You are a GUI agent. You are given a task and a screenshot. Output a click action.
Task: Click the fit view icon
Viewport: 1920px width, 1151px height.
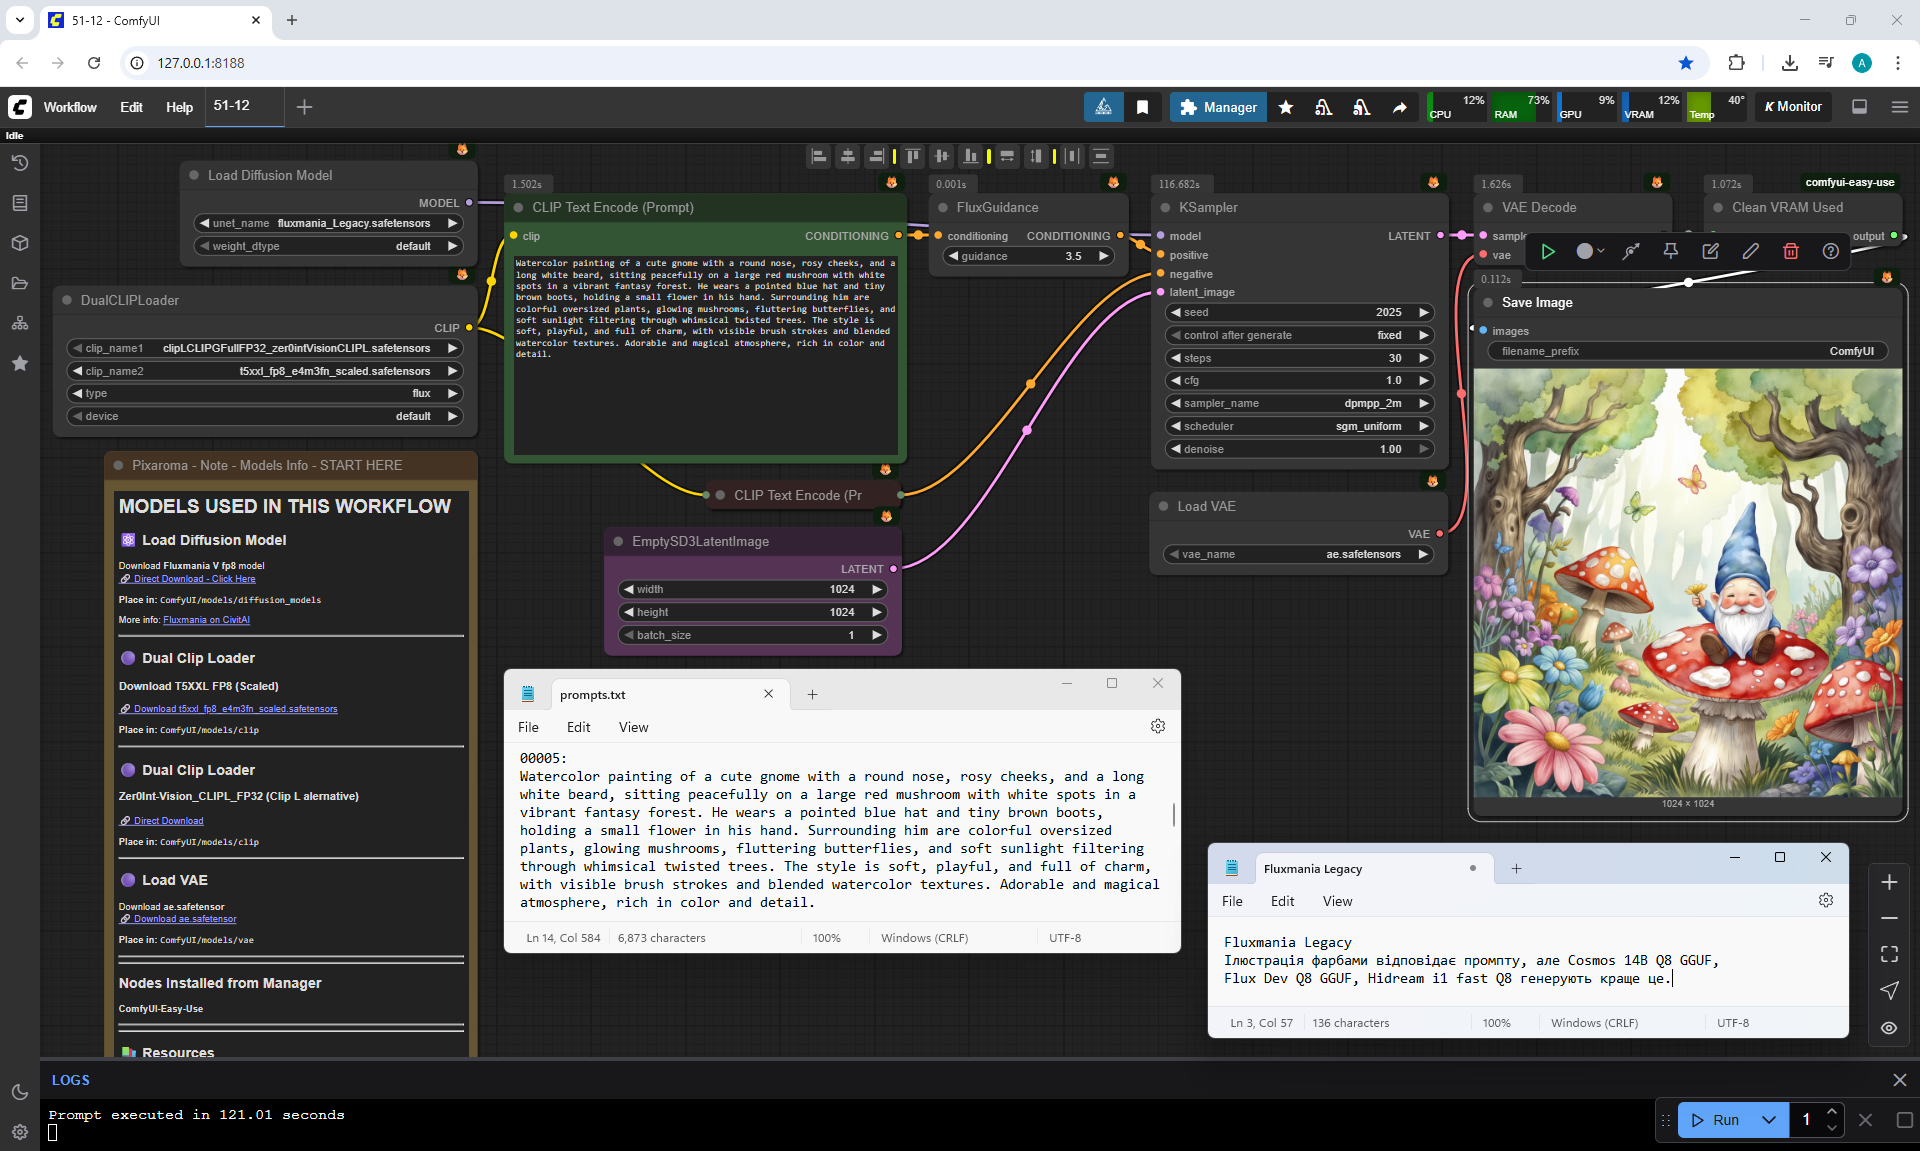[1888, 954]
